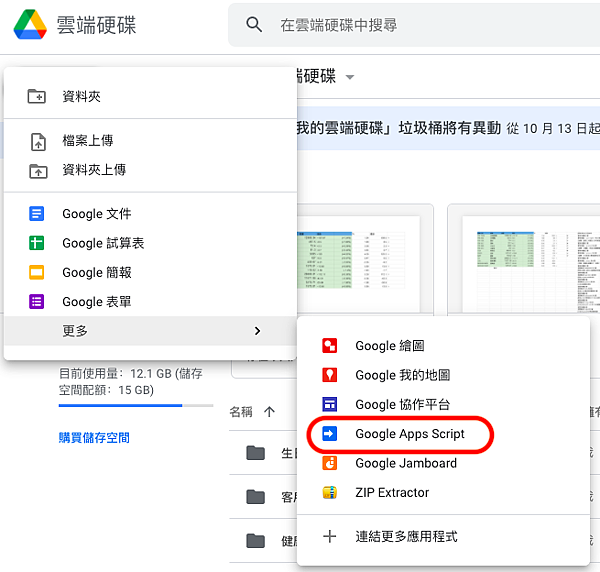Select 檔案上傳 from the menu

tap(88, 141)
